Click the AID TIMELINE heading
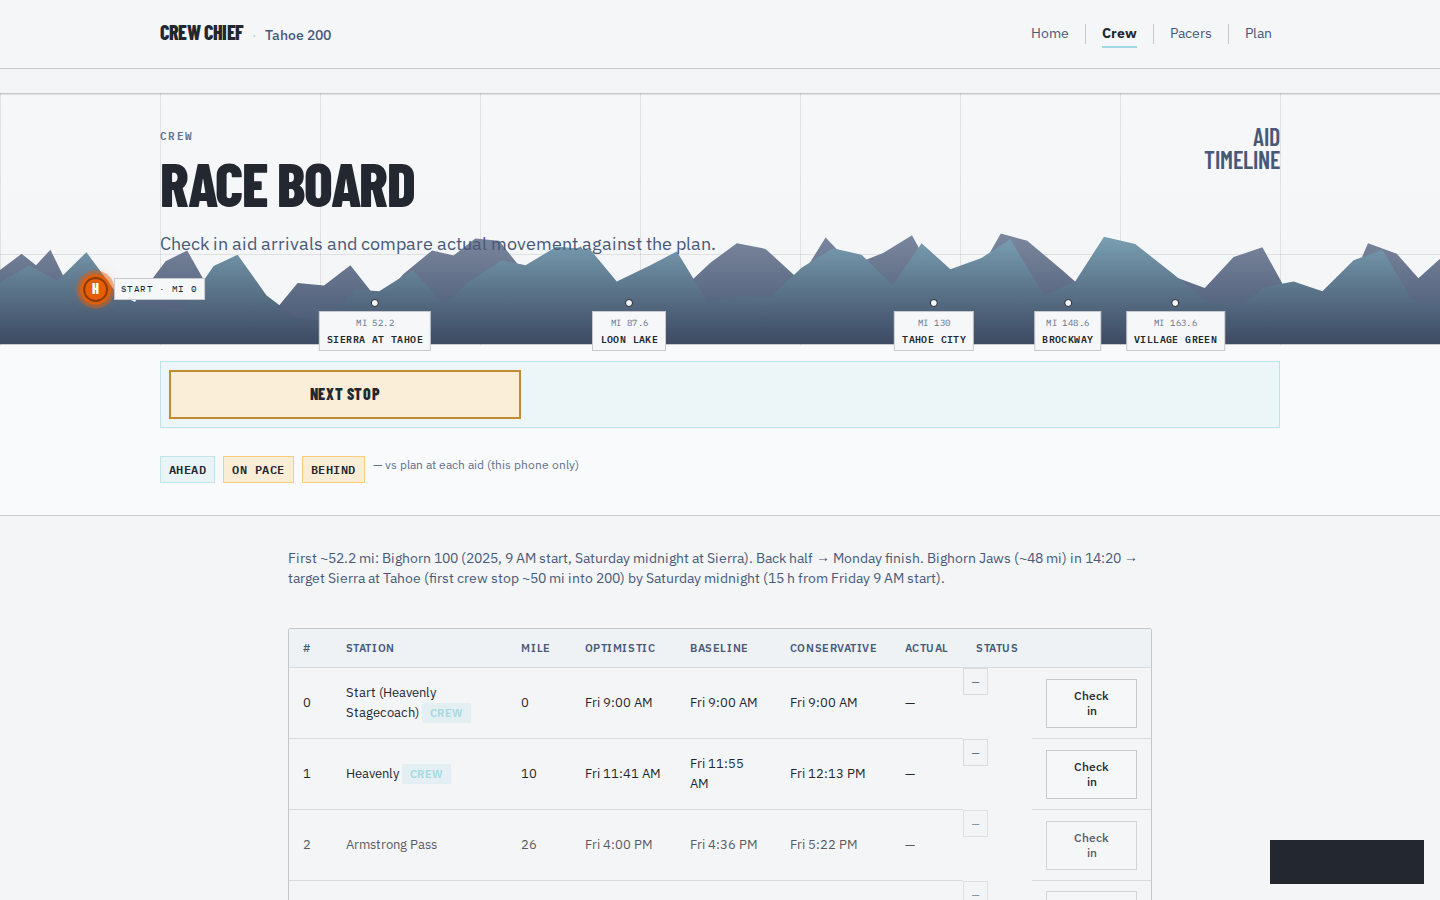1440x900 pixels. point(1242,149)
